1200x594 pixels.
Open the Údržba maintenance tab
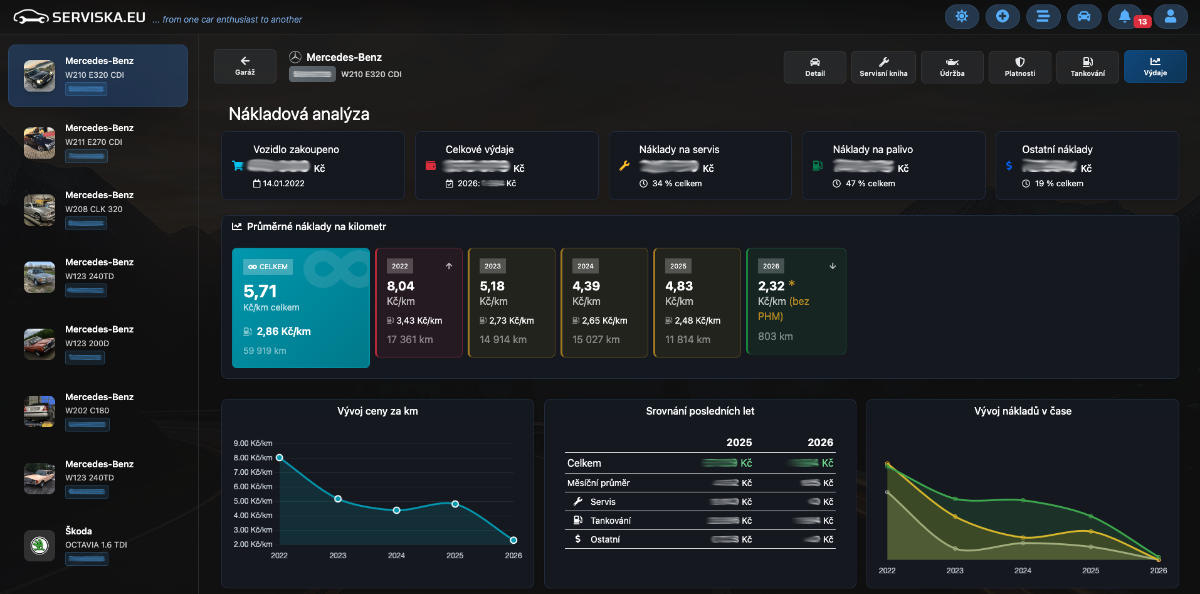click(x=952, y=66)
